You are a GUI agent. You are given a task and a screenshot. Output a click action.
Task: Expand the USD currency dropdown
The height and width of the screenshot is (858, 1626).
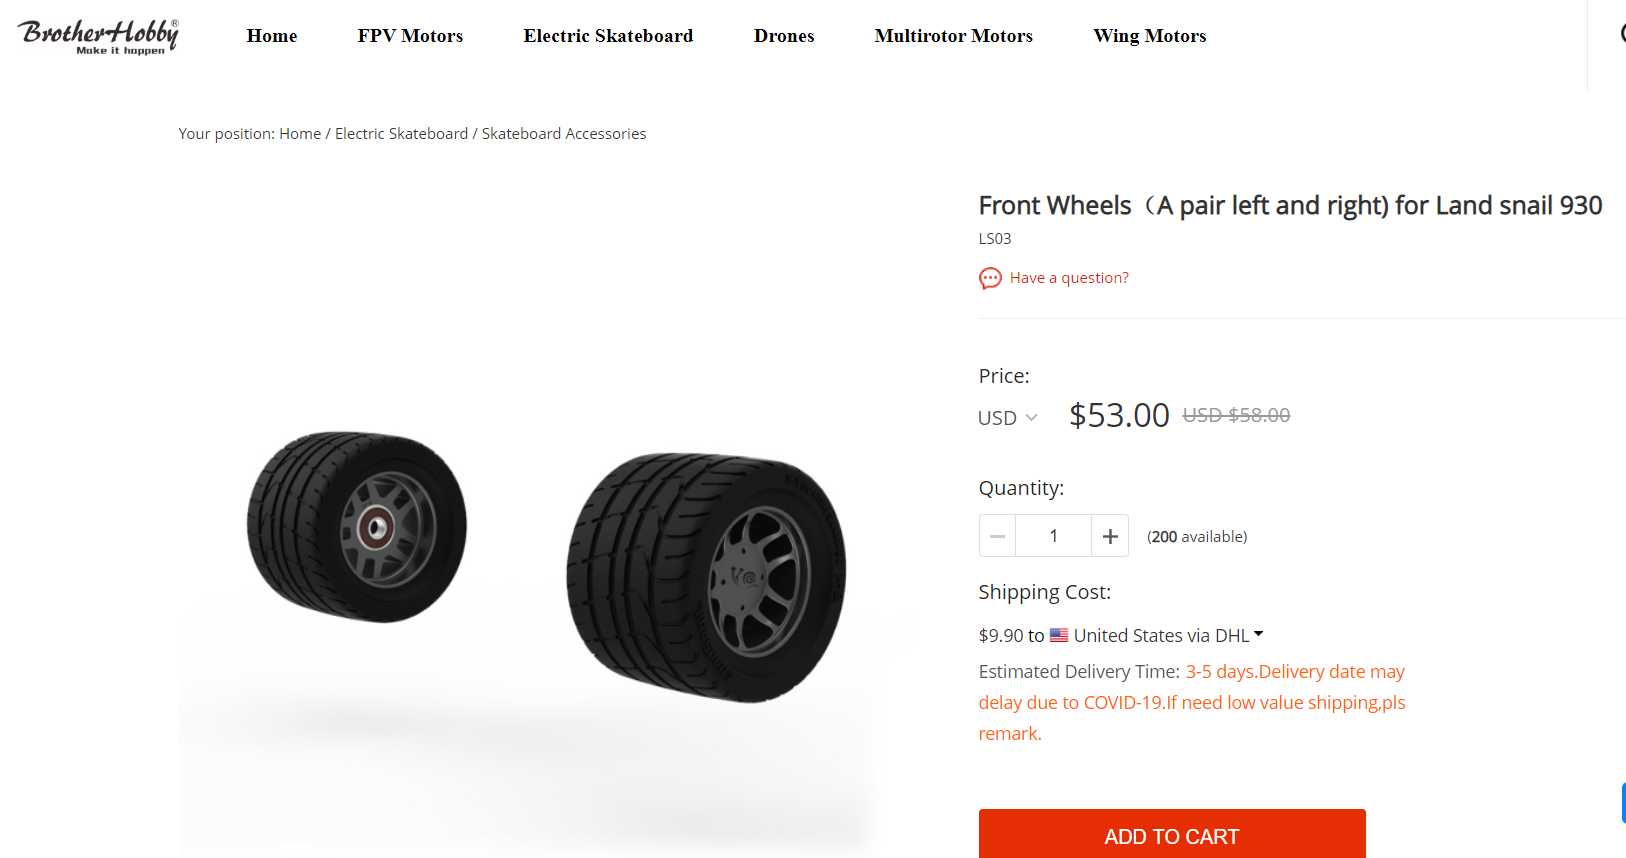pos(1007,418)
